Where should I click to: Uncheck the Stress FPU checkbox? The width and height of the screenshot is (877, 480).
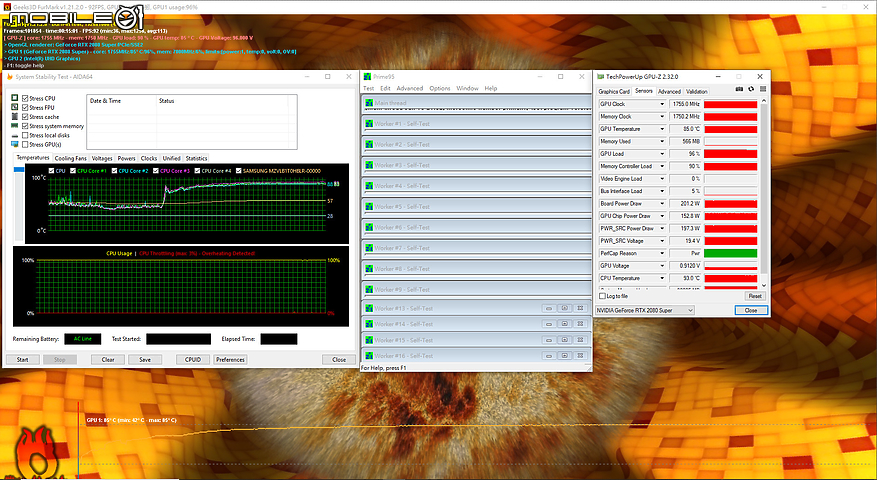coord(25,107)
